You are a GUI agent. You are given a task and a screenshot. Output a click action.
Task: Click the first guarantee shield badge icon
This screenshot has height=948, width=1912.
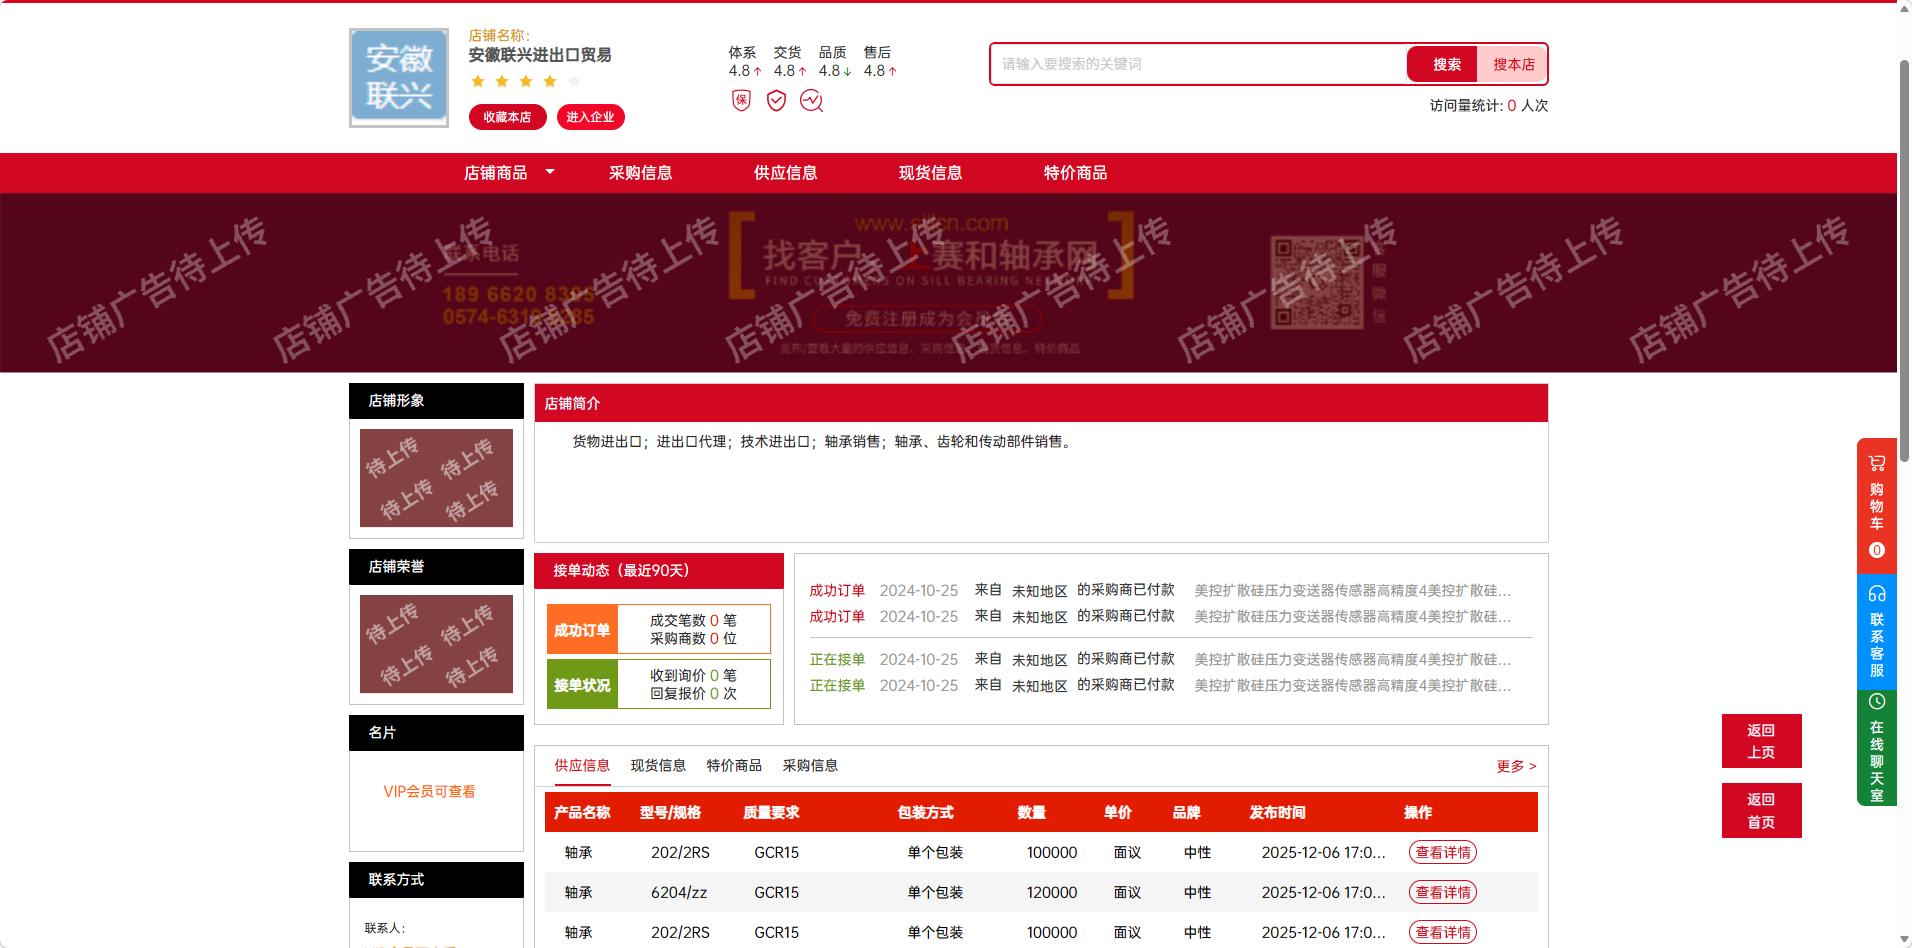(x=741, y=100)
